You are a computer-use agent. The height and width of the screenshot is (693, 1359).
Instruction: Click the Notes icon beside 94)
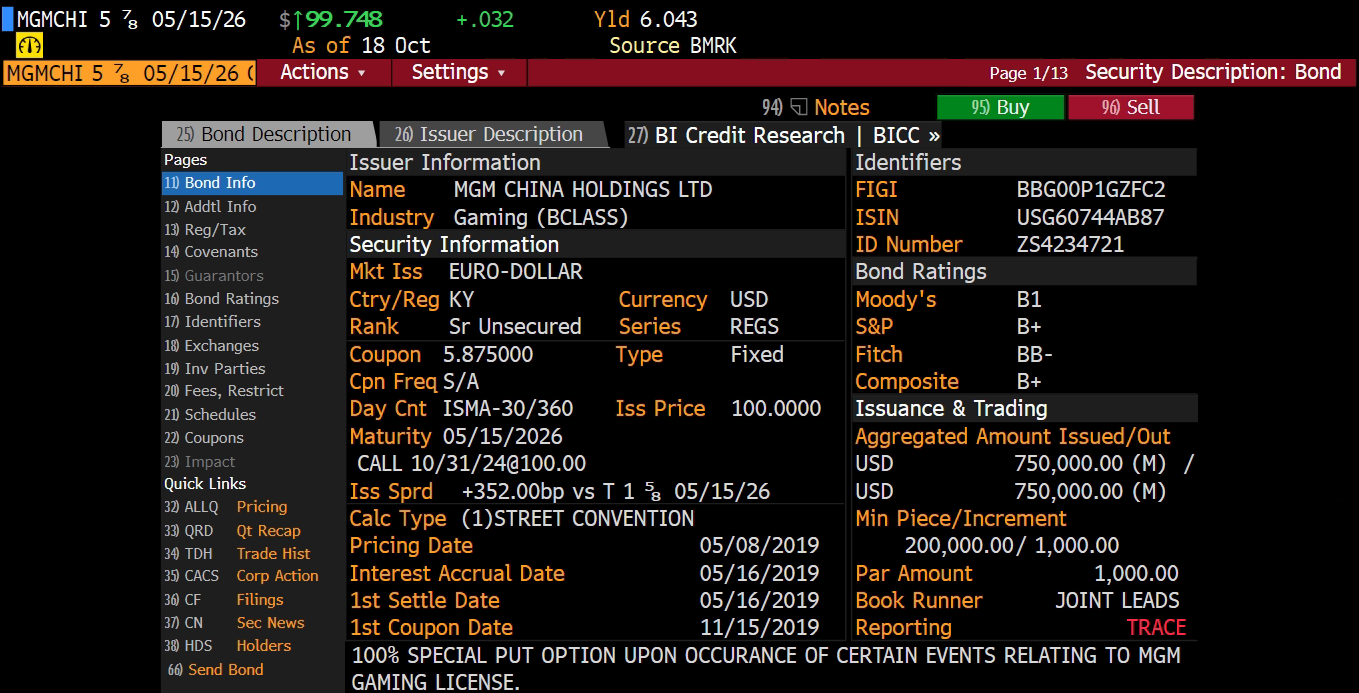(x=799, y=107)
